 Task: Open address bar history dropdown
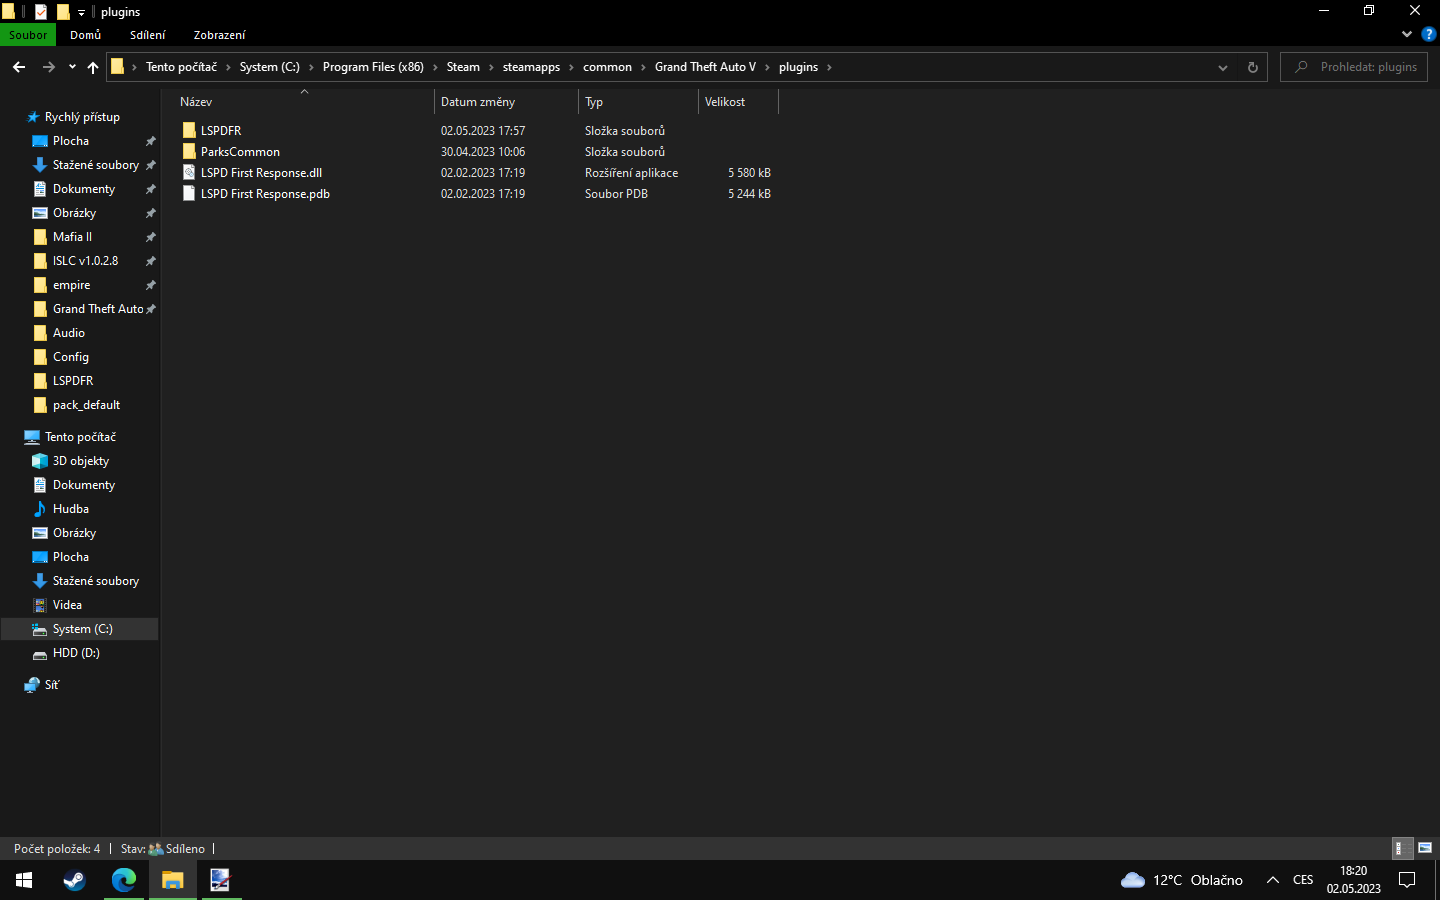coord(1222,67)
